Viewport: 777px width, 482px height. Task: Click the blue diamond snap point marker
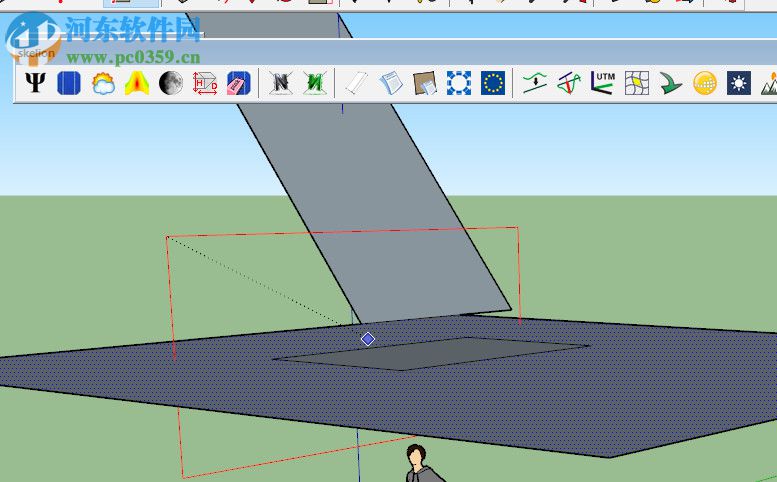368,339
